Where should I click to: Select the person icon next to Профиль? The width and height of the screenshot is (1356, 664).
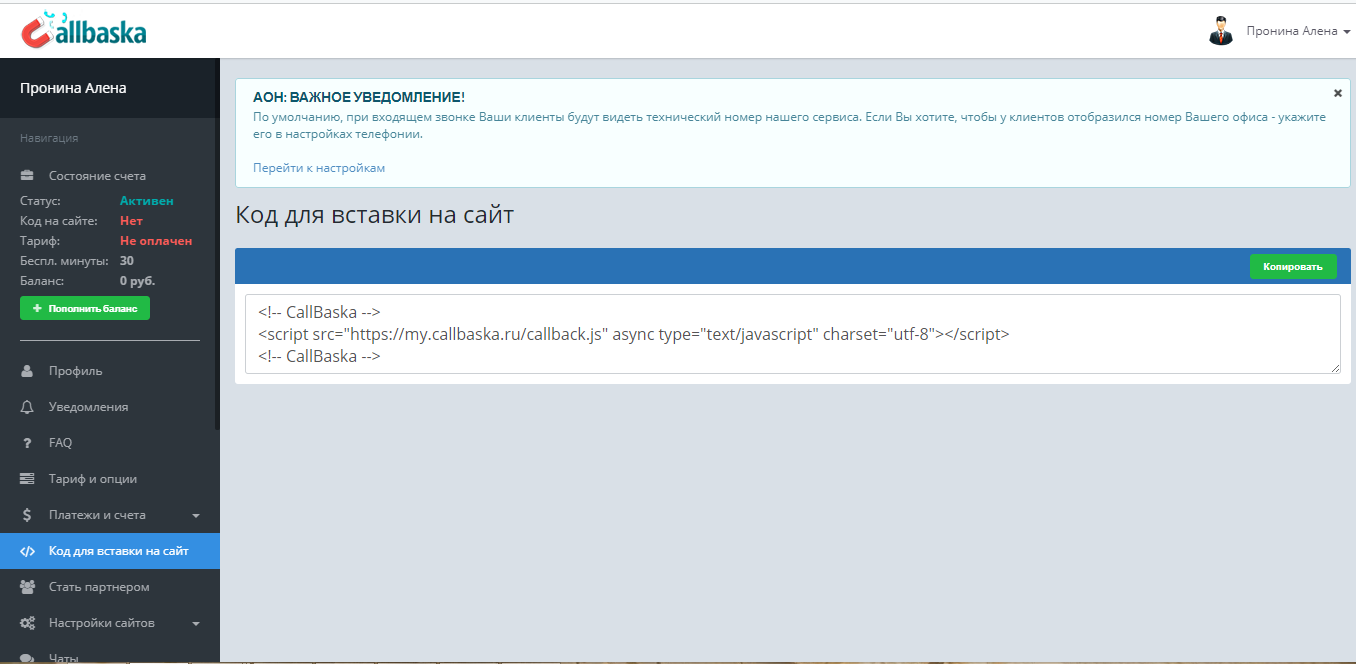tap(26, 371)
